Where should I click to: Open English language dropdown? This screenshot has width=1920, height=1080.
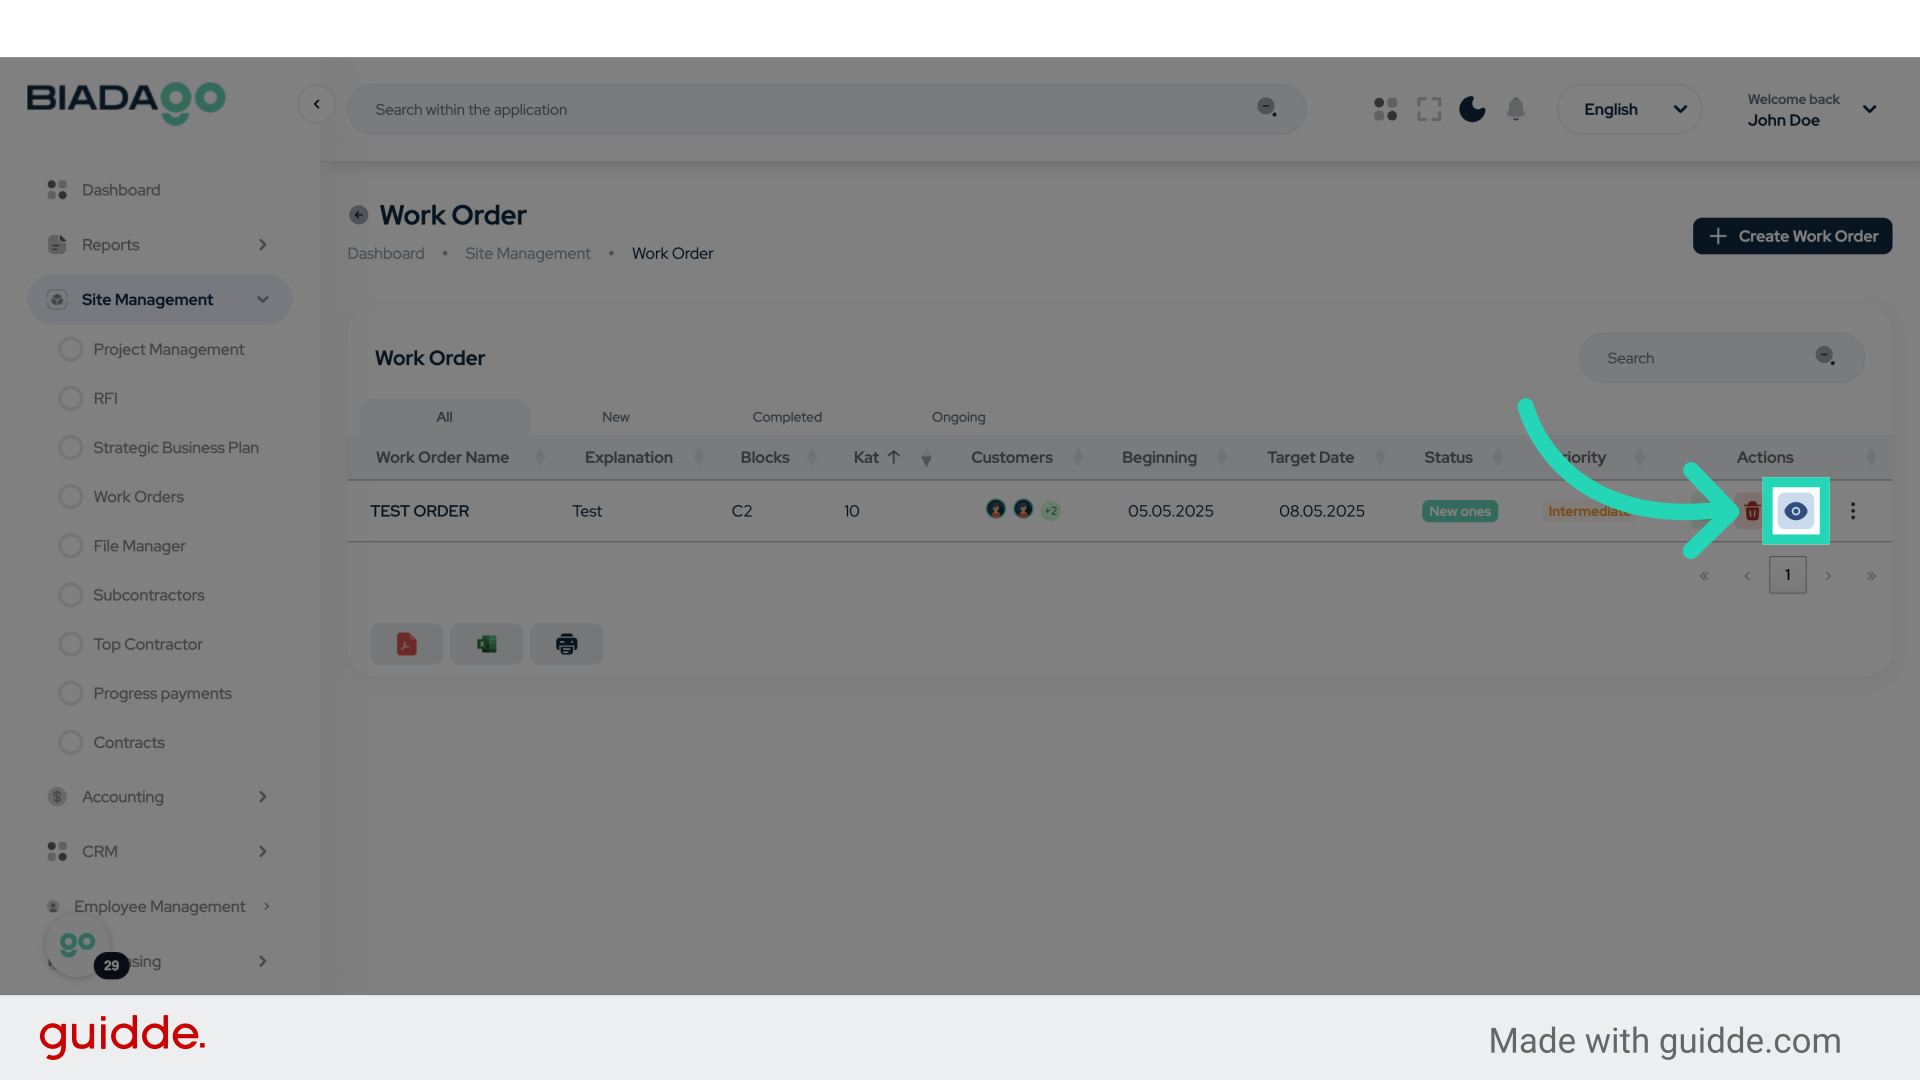[1630, 109]
